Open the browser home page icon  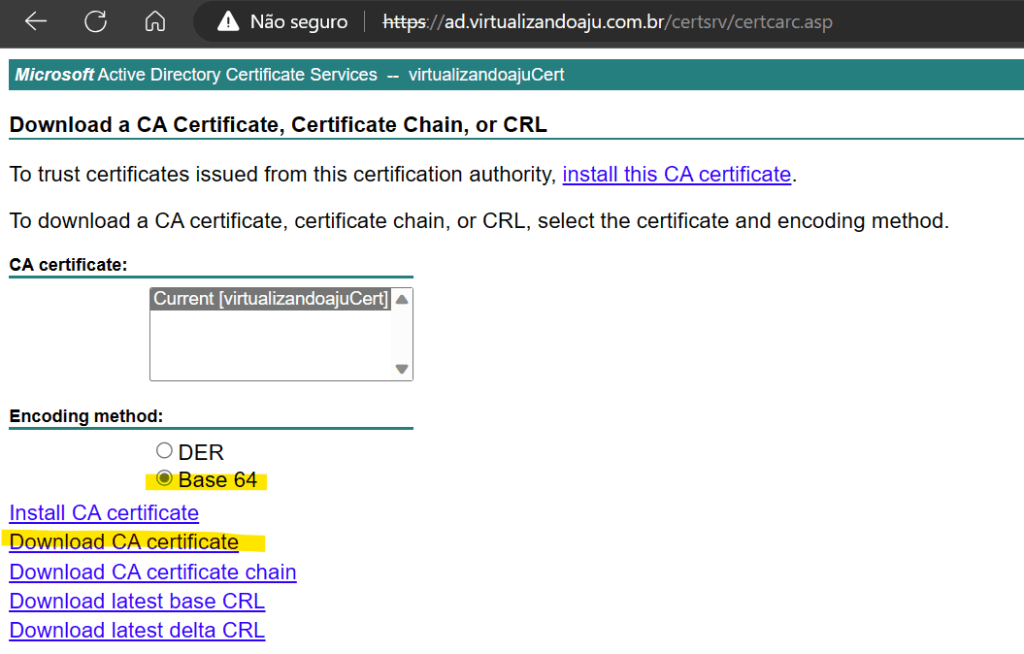coord(154,21)
